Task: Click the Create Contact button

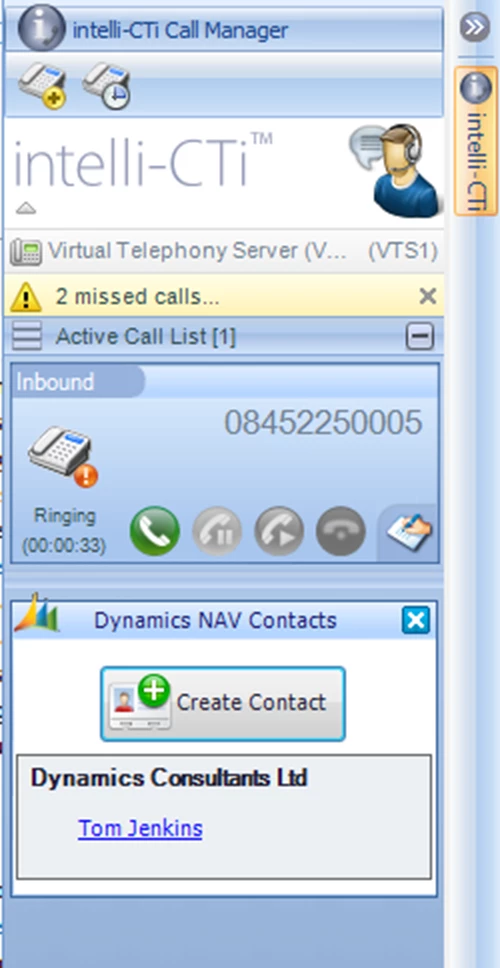Action: [x=223, y=704]
